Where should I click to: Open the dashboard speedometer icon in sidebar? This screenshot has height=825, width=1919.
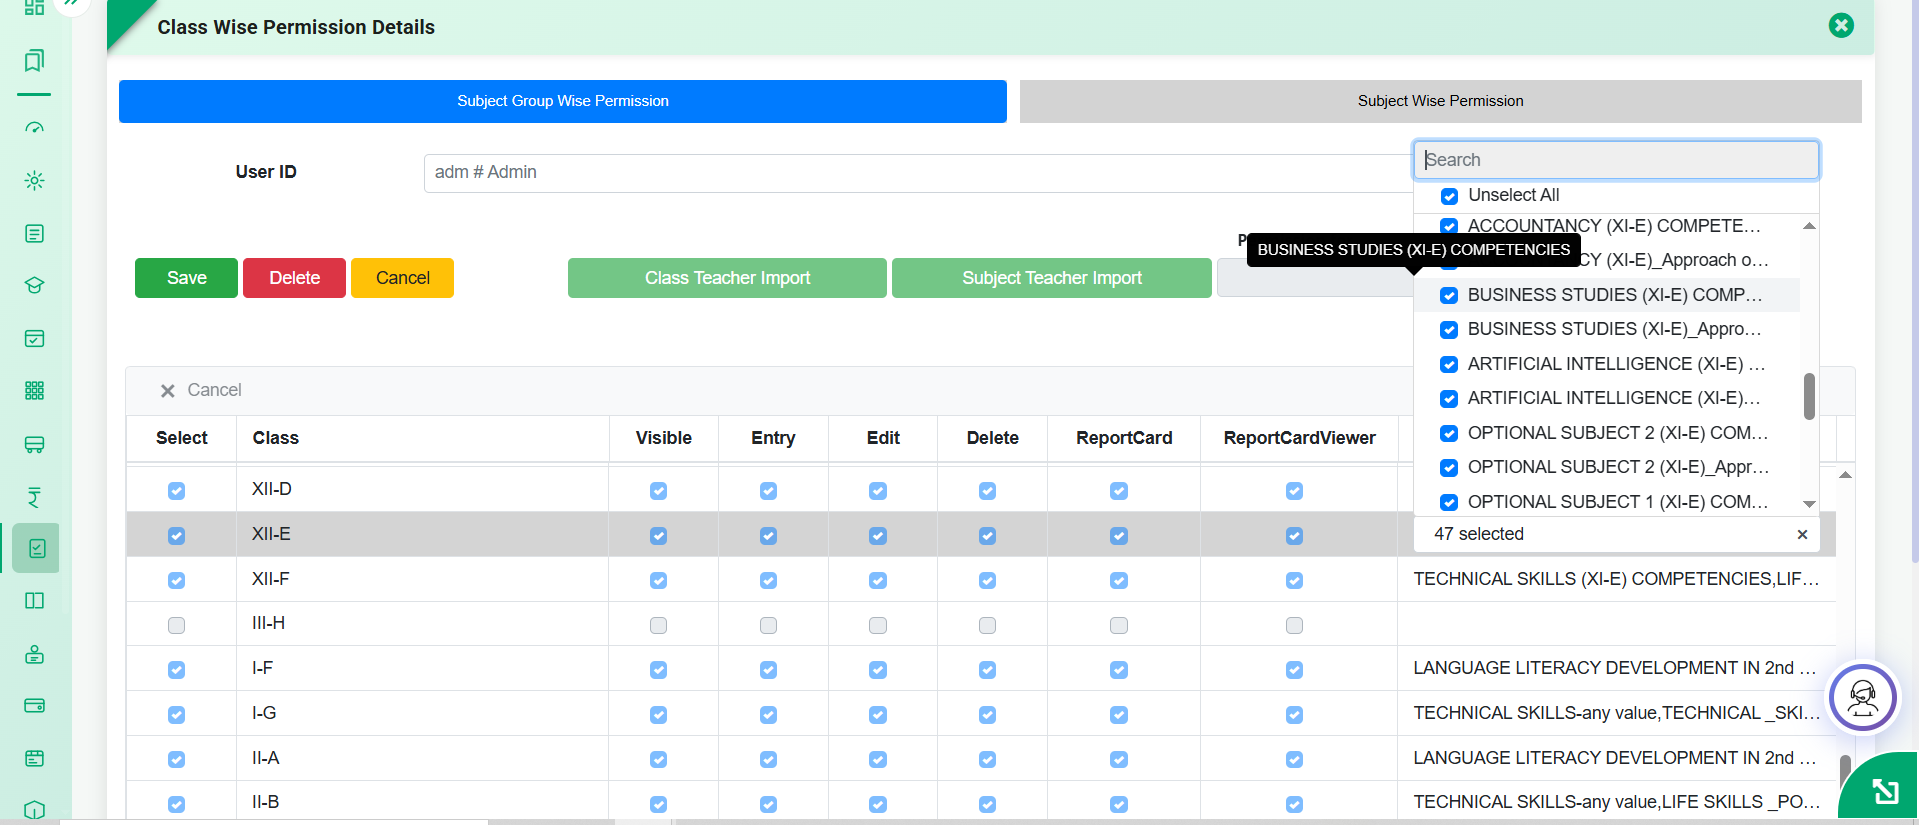click(x=34, y=128)
